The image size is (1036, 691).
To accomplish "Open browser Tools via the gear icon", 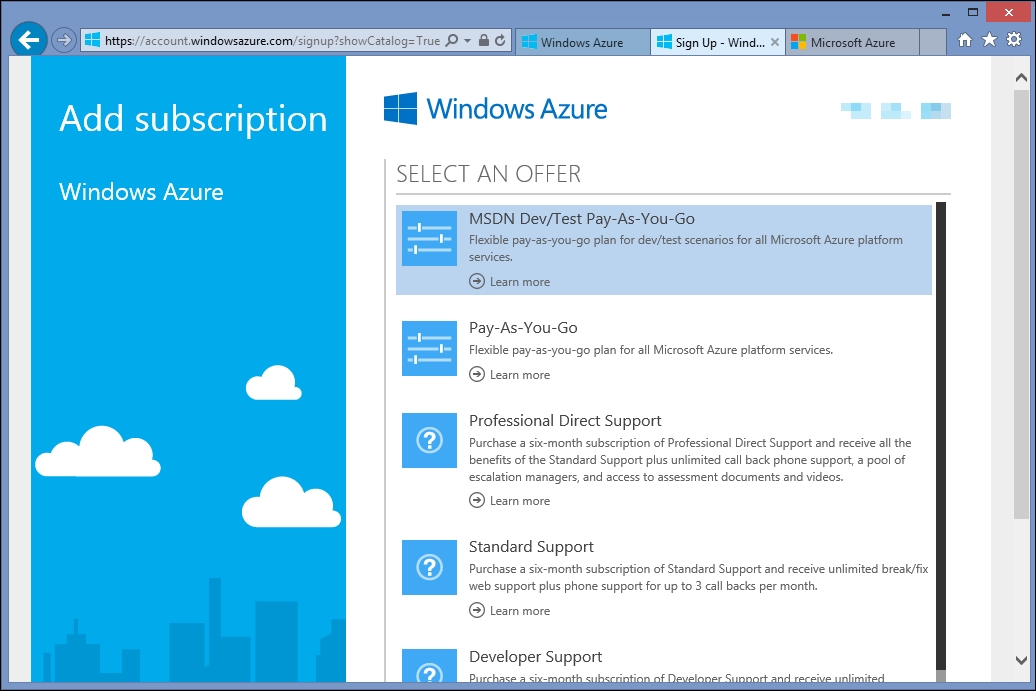I will click(x=1016, y=42).
